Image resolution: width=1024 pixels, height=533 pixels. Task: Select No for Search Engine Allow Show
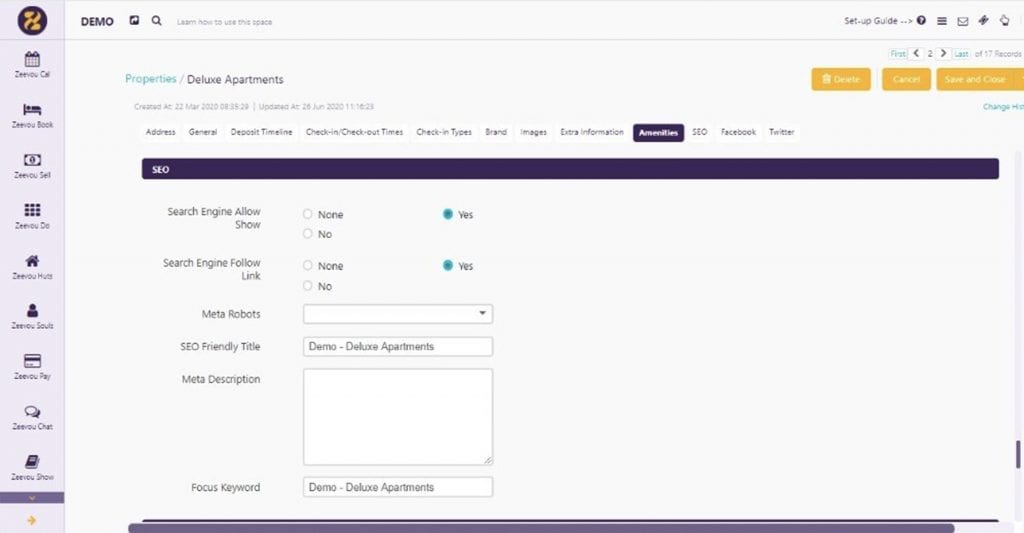(x=308, y=233)
